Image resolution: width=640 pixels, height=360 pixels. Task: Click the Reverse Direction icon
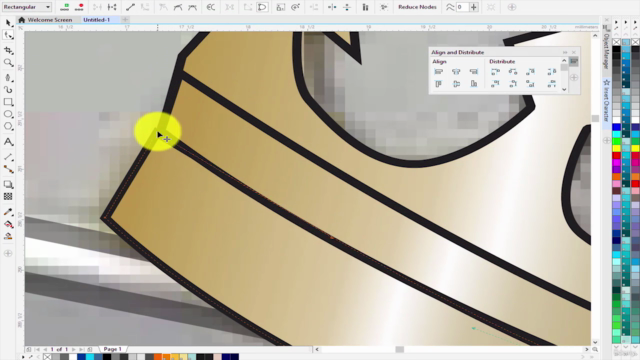211,7
